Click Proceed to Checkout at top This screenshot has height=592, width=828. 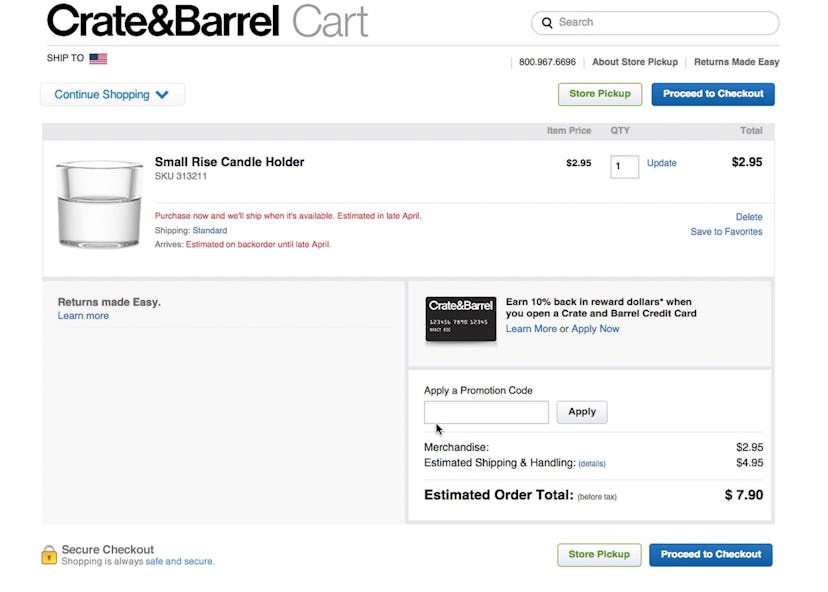(x=712, y=94)
